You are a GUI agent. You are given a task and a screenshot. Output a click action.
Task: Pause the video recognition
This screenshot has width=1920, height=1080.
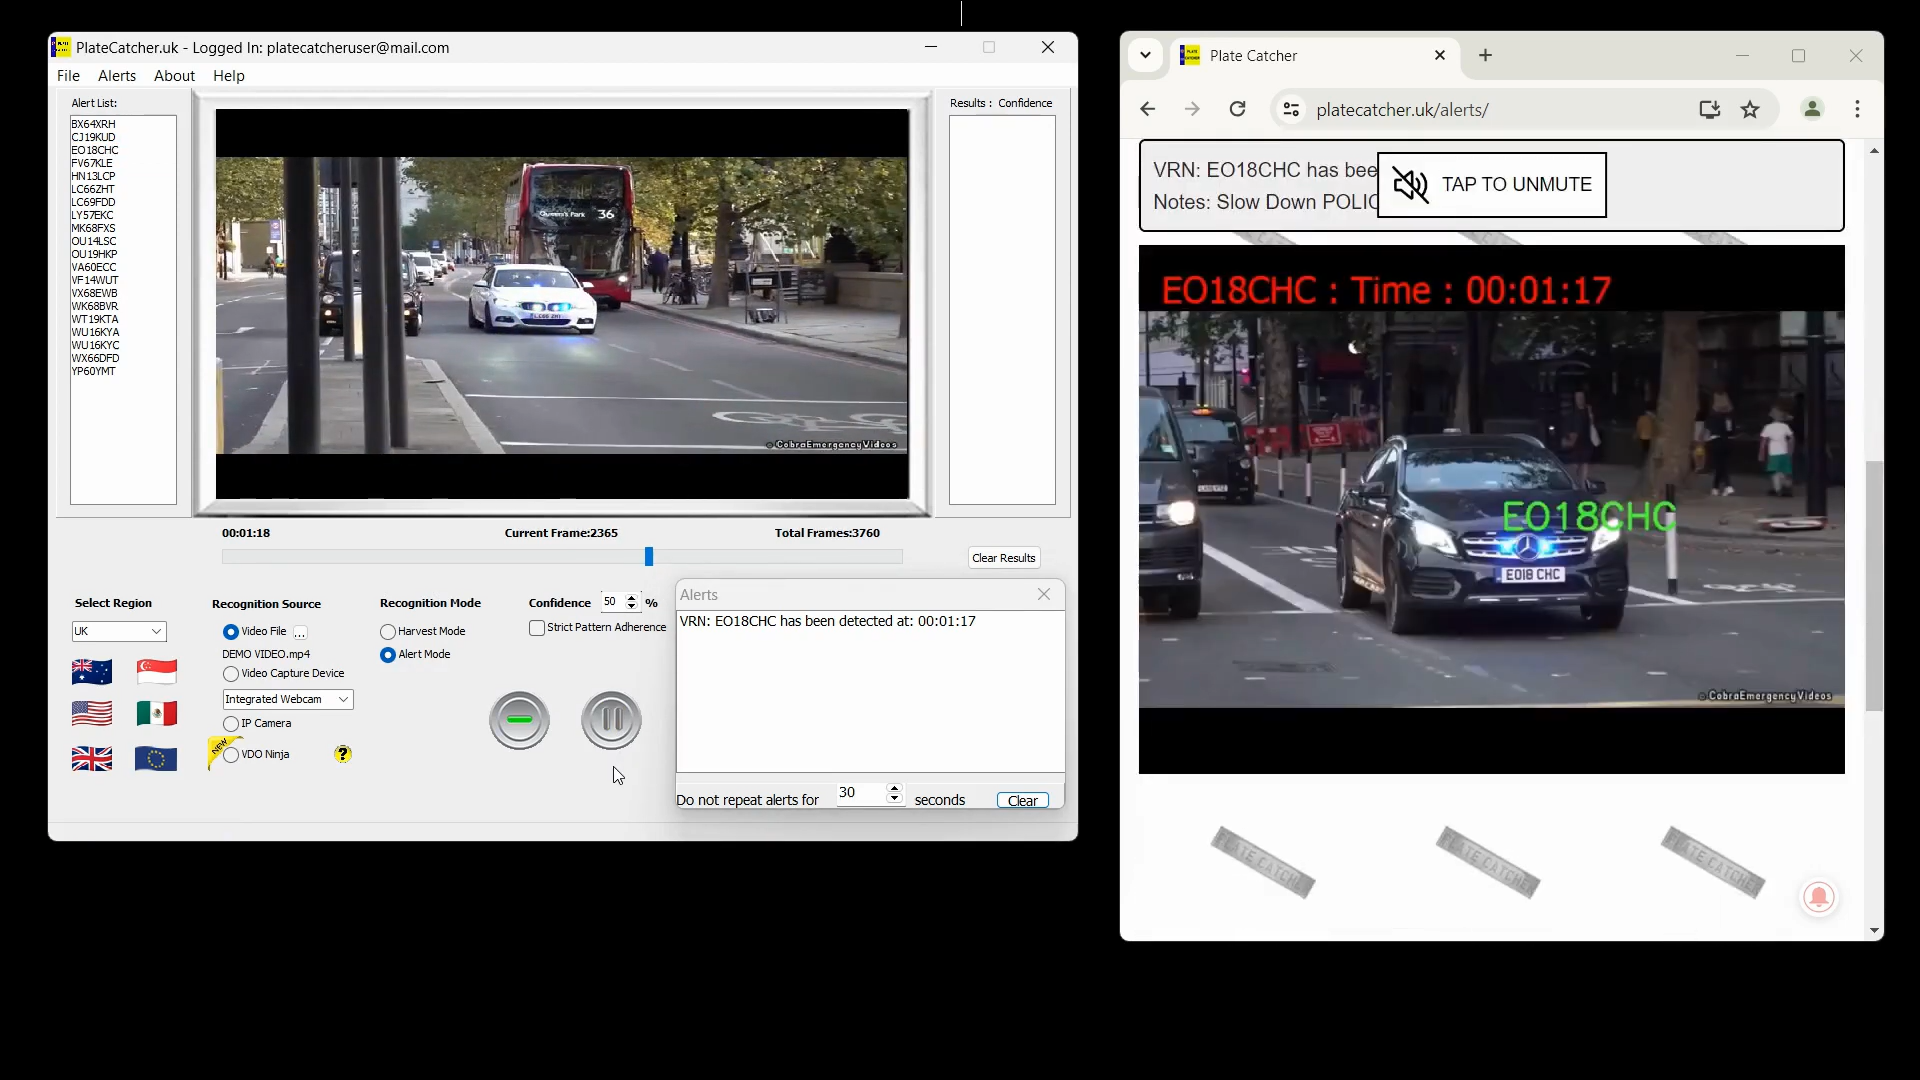point(611,720)
